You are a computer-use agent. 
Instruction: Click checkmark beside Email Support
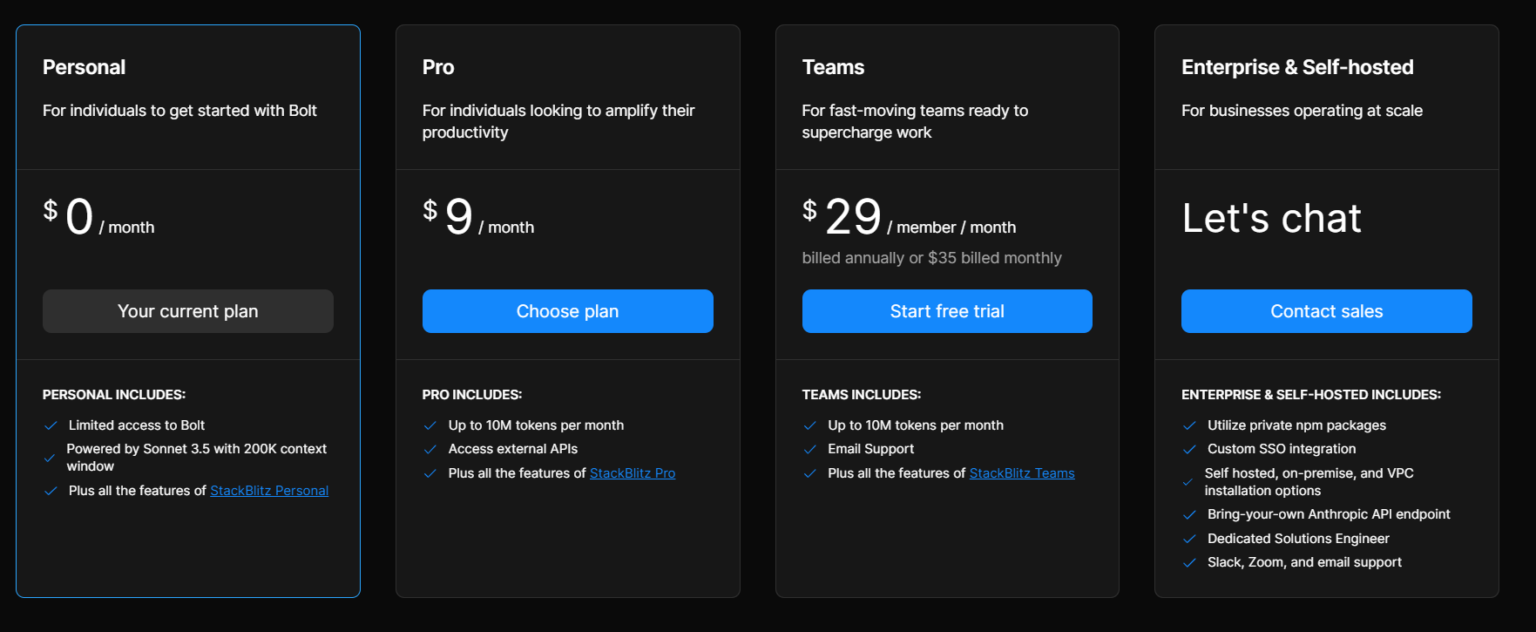(x=810, y=450)
